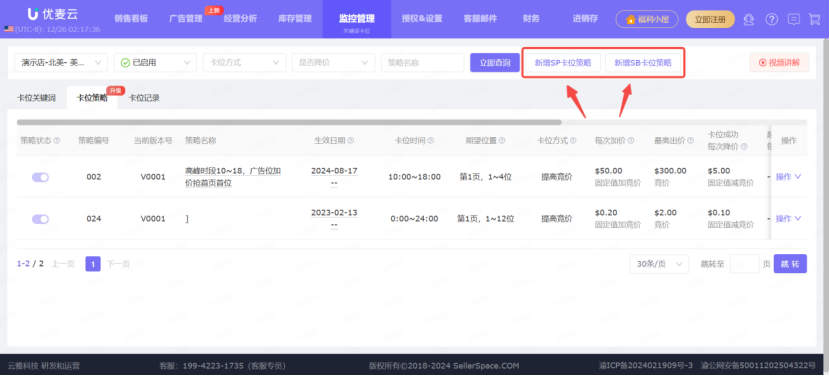Open the 30条/页 page size dropdown
830x376 pixels.
click(659, 264)
